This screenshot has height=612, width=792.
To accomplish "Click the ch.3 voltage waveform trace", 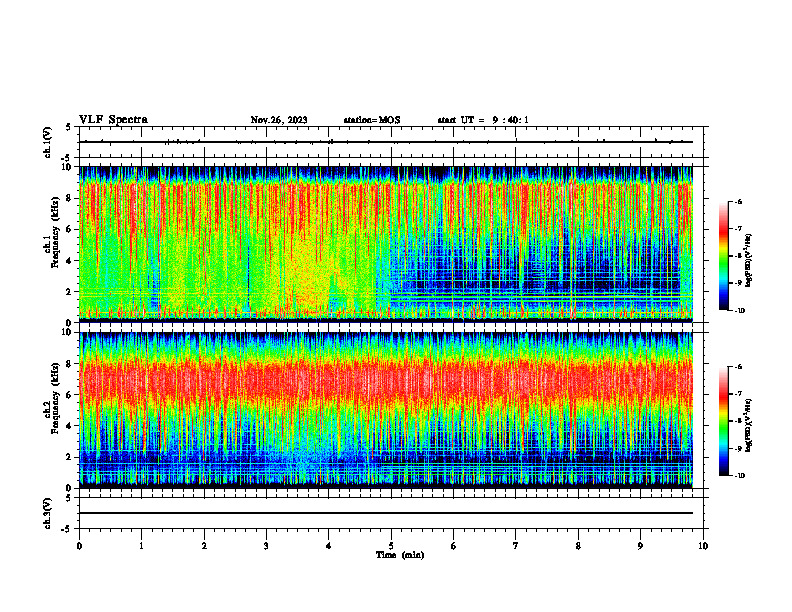I will [386, 513].
